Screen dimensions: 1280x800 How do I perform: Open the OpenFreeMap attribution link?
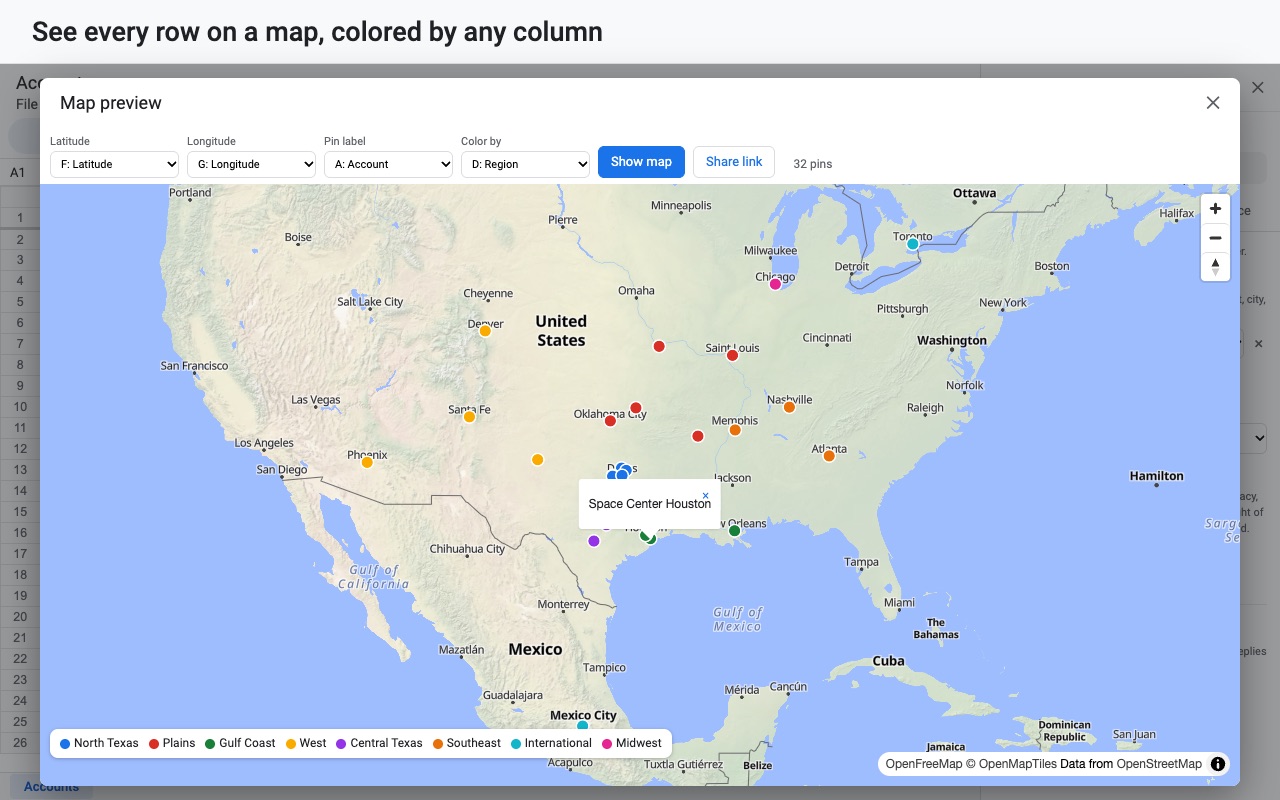[924, 764]
